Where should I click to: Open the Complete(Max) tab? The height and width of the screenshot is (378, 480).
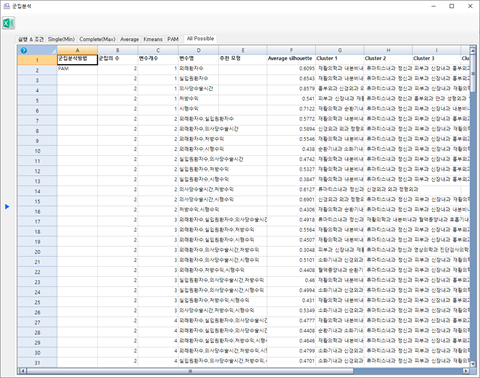pos(97,39)
